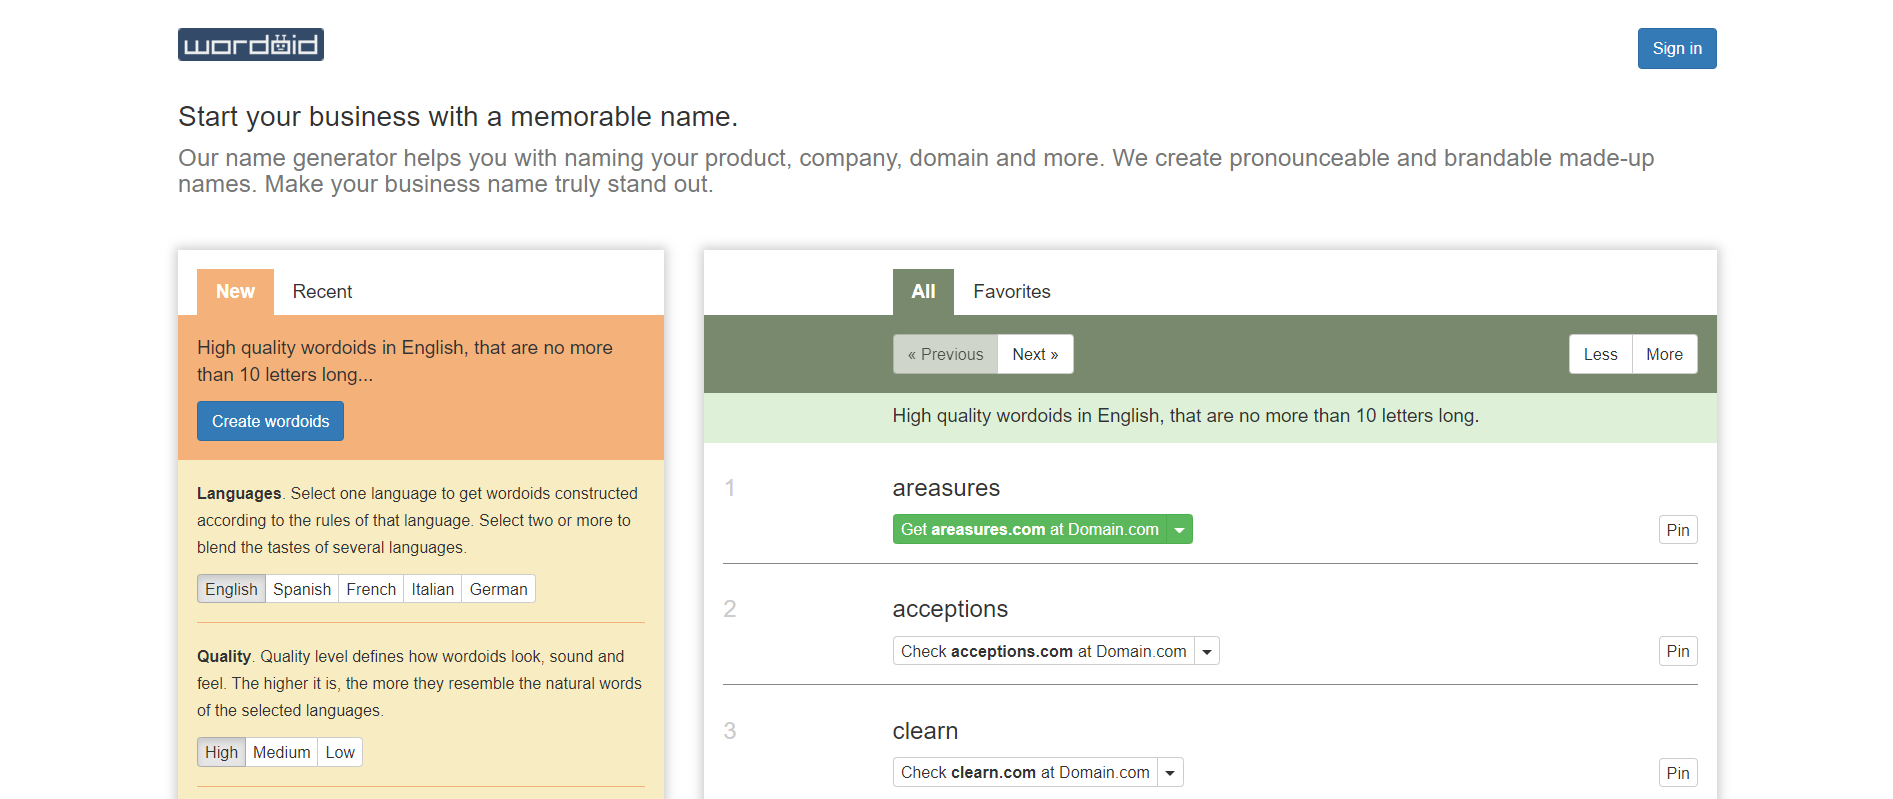Select Italian language option
Image resolution: width=1893 pixels, height=799 pixels.
point(432,589)
